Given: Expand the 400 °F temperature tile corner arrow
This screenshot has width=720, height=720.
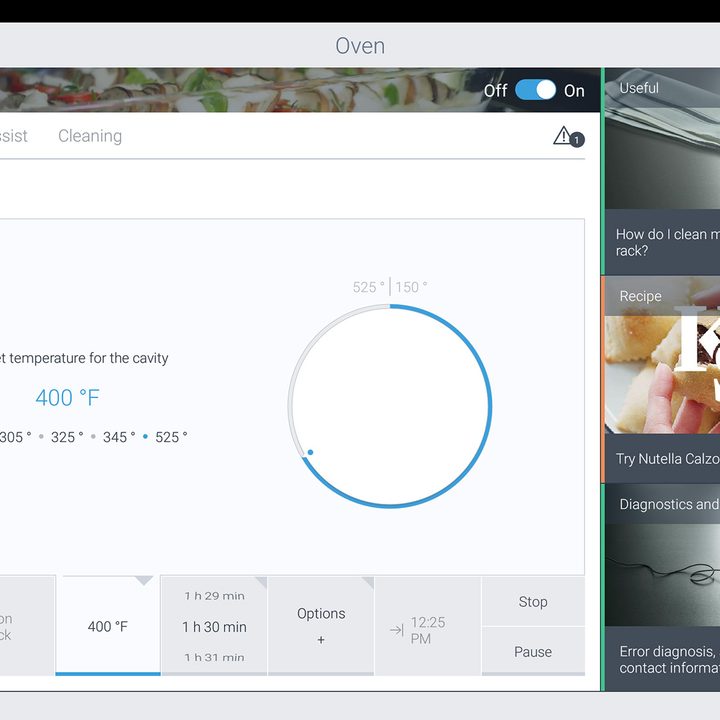Looking at the screenshot, I should point(144,581).
